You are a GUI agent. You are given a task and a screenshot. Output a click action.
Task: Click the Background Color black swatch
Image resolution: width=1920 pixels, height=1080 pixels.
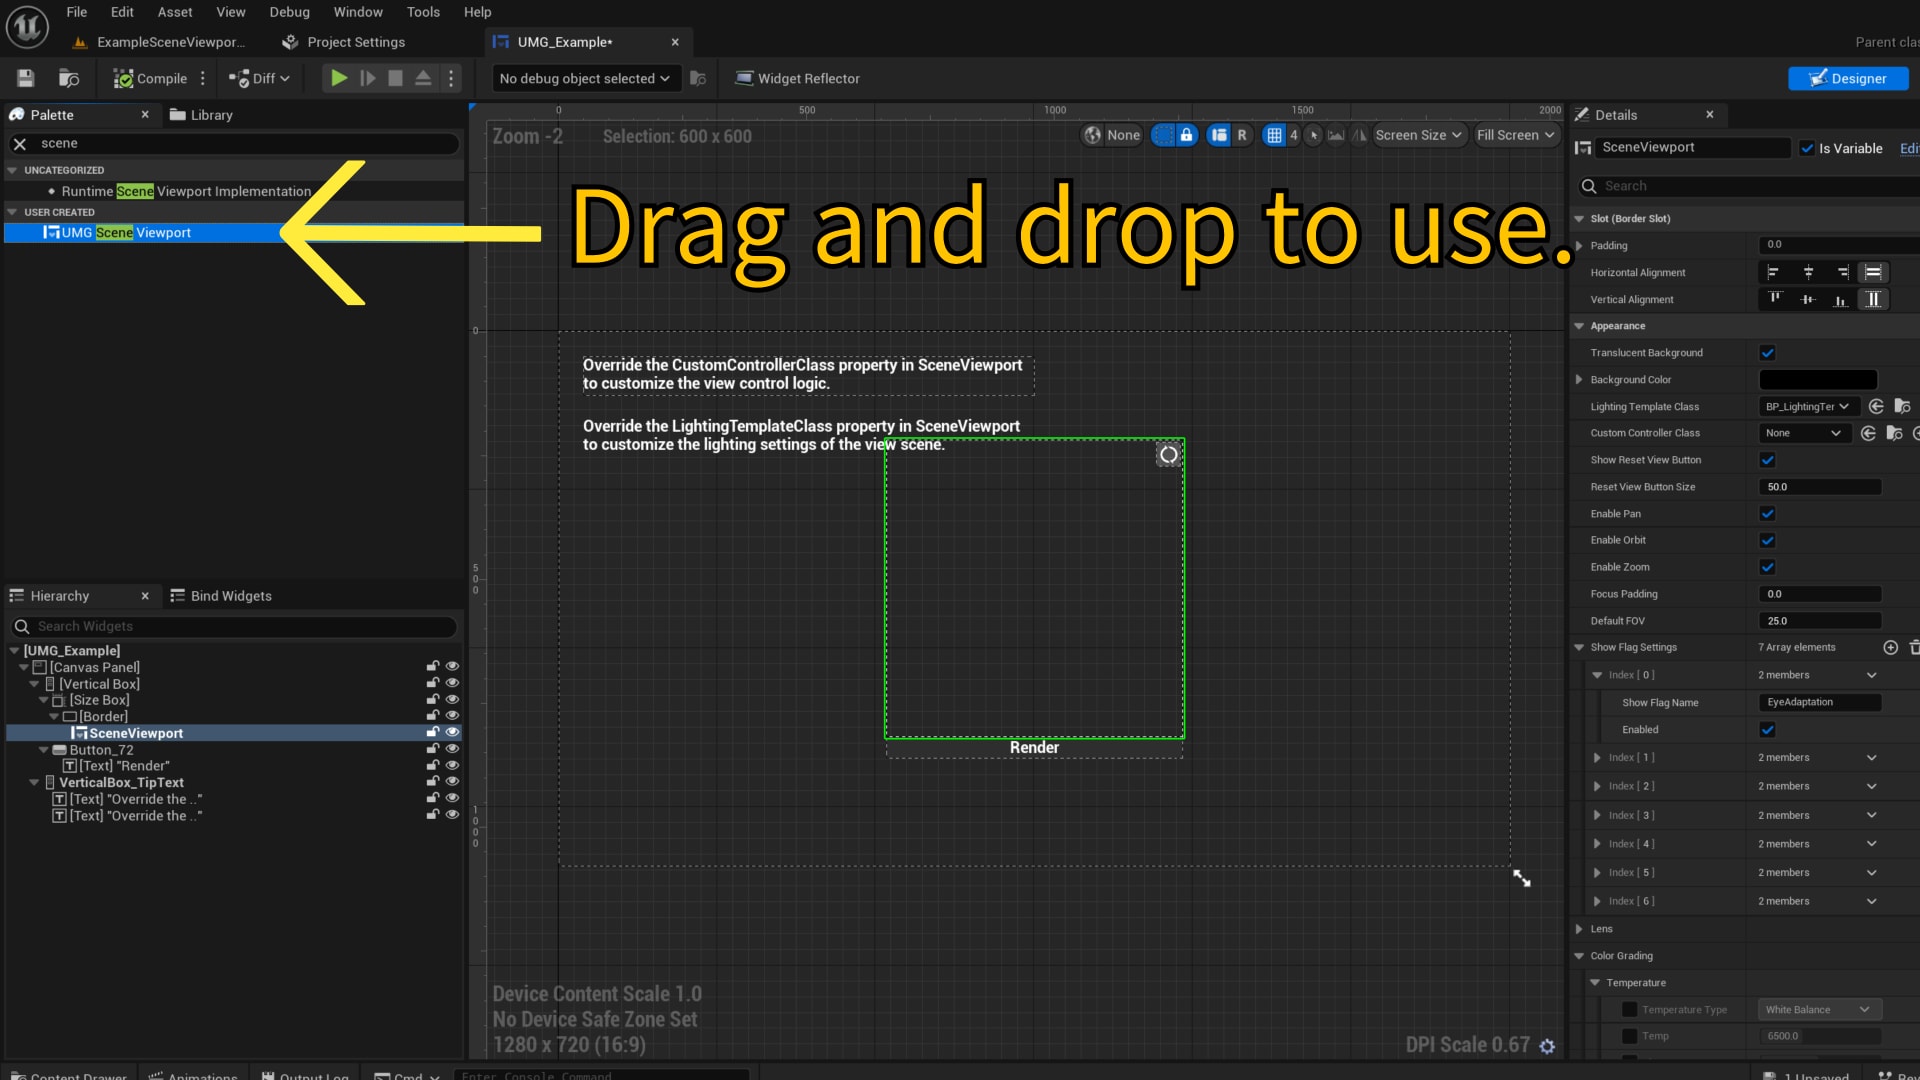(x=1818, y=380)
